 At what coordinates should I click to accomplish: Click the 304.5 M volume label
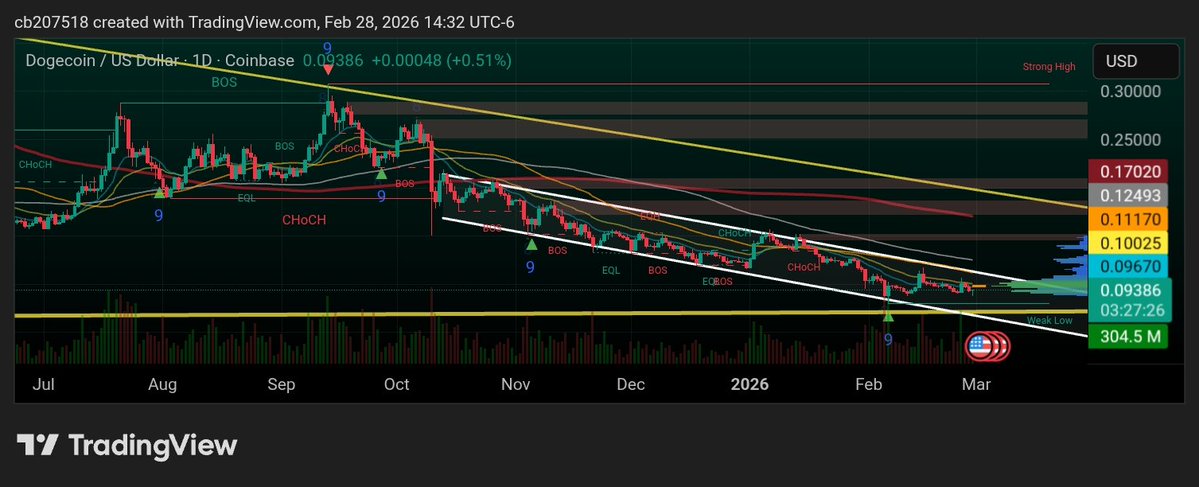click(x=1129, y=336)
